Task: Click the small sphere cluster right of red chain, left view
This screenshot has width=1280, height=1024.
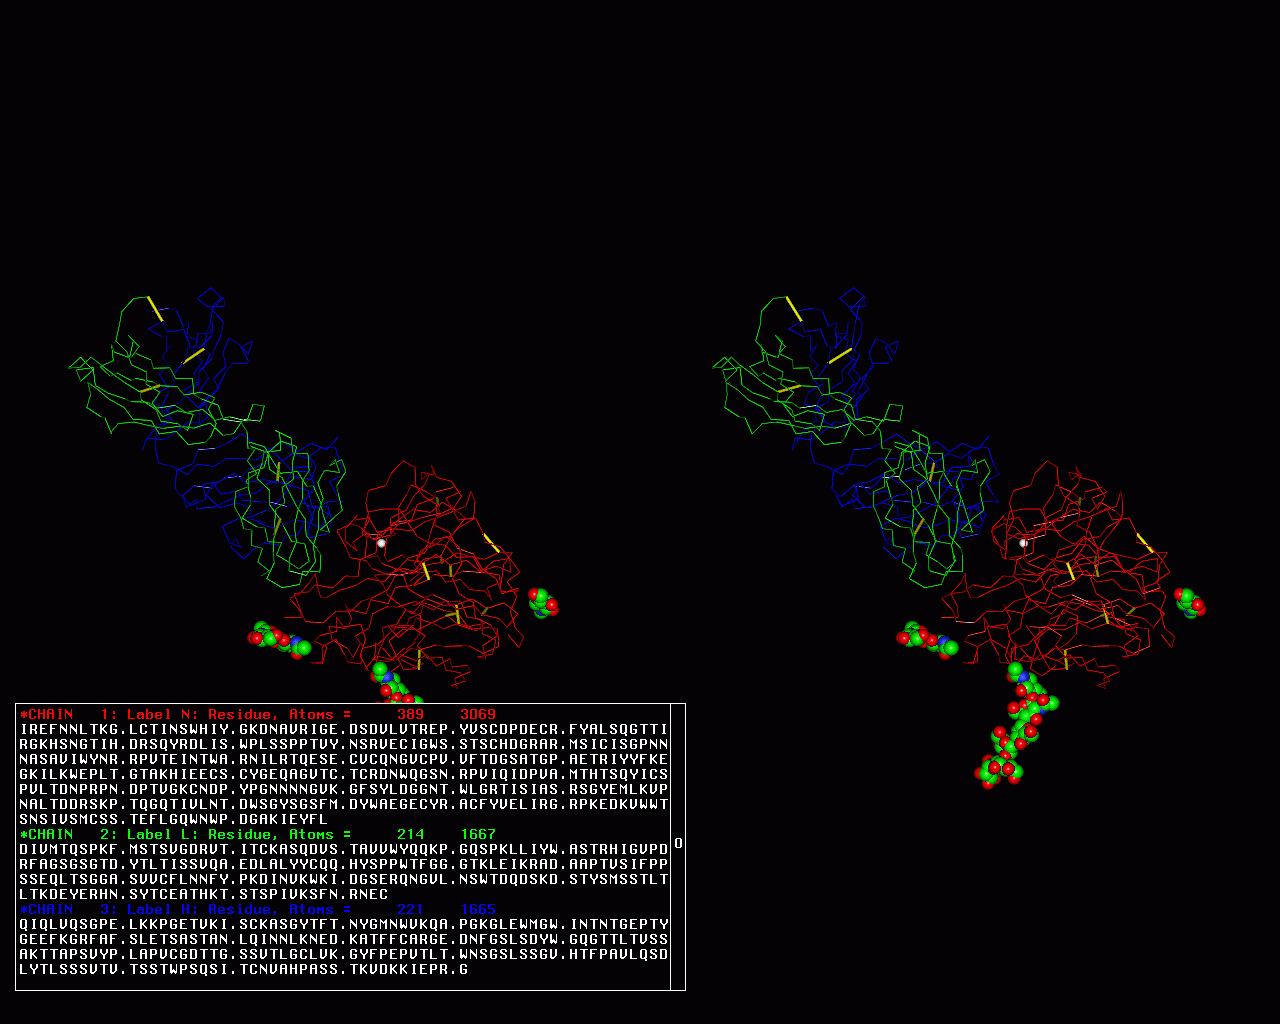Action: click(x=543, y=602)
